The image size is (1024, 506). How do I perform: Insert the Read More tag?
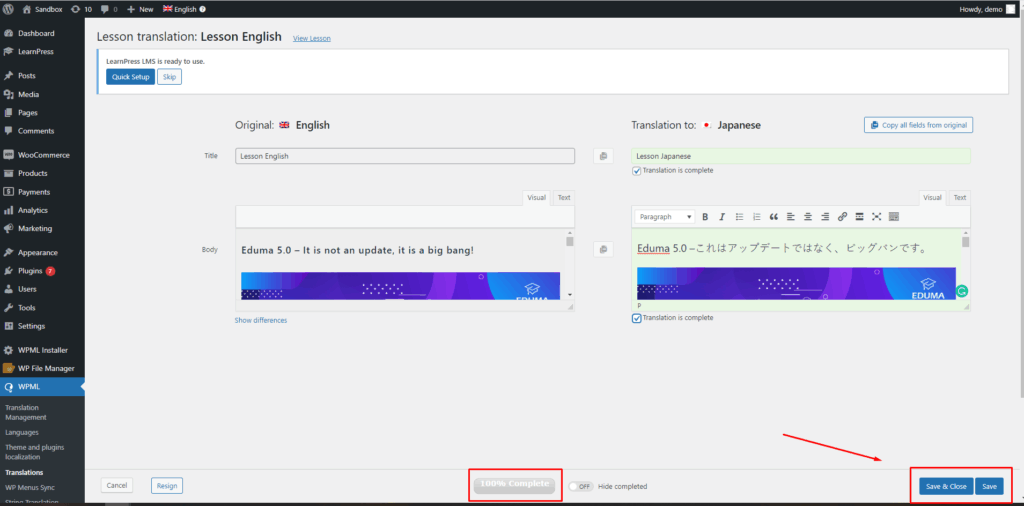[x=859, y=217]
